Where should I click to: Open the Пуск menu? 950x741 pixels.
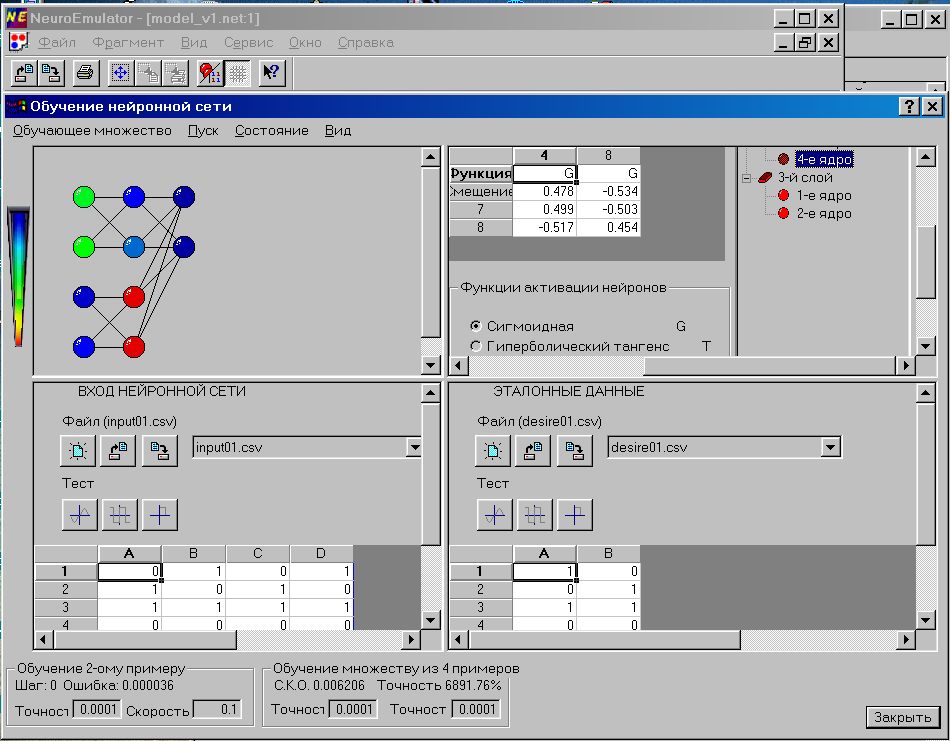click(202, 130)
